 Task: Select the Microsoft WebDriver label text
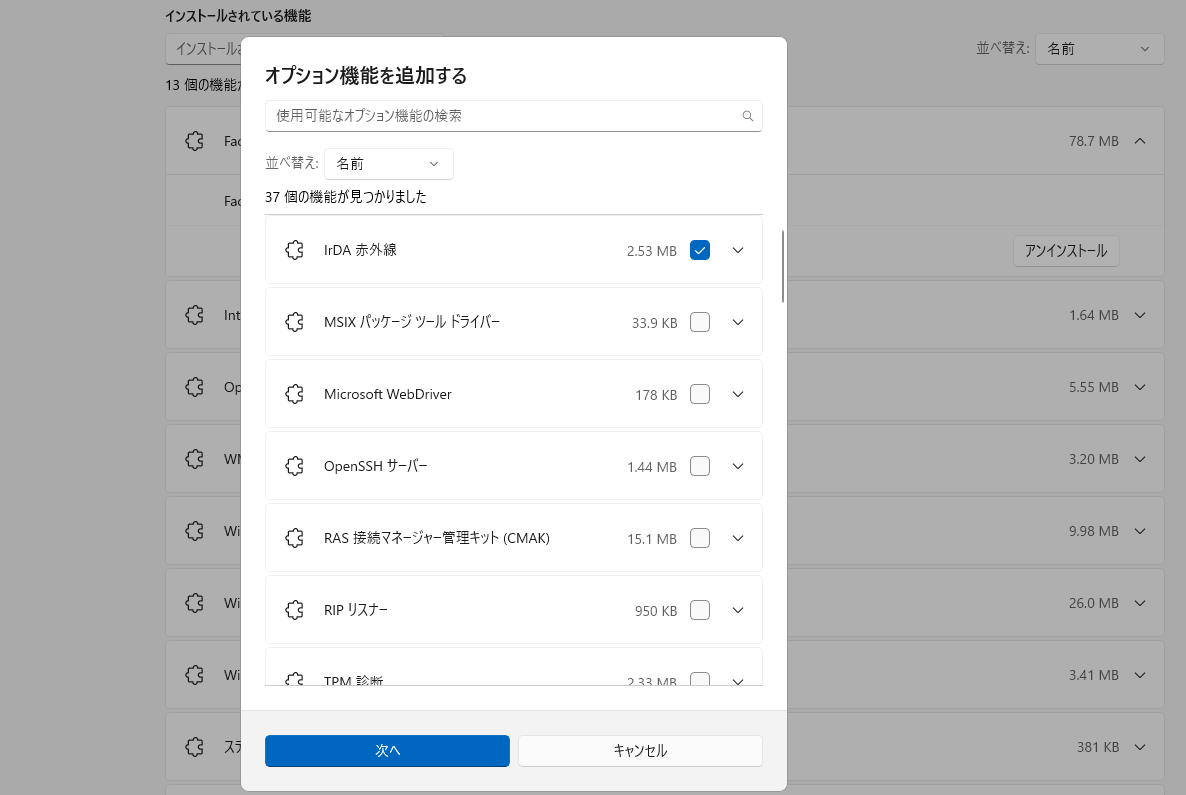tap(387, 394)
